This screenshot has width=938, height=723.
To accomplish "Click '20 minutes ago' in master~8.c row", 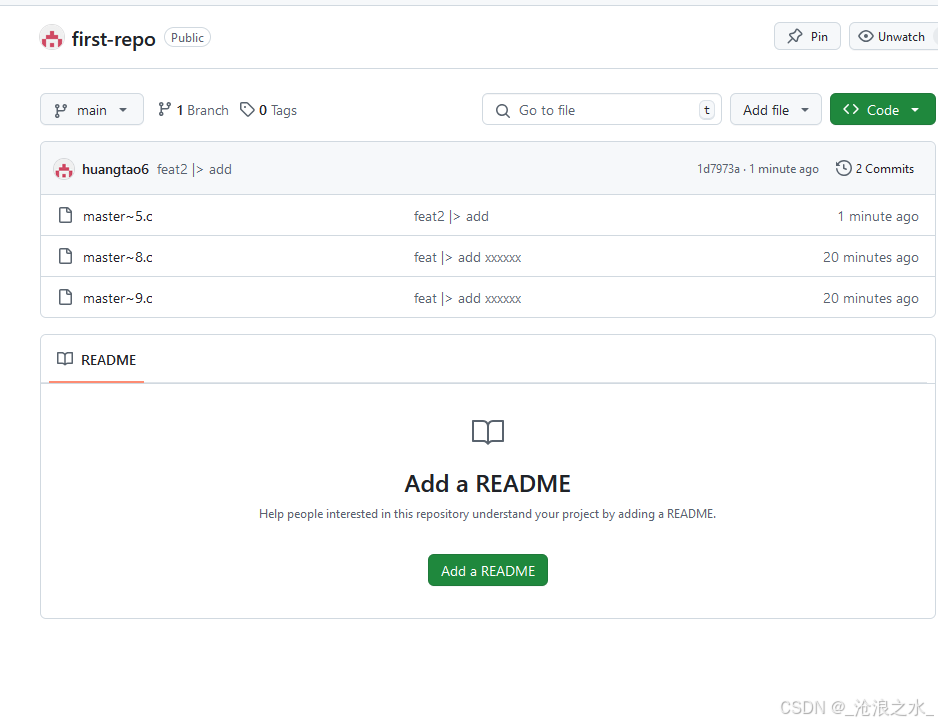I will click(870, 257).
